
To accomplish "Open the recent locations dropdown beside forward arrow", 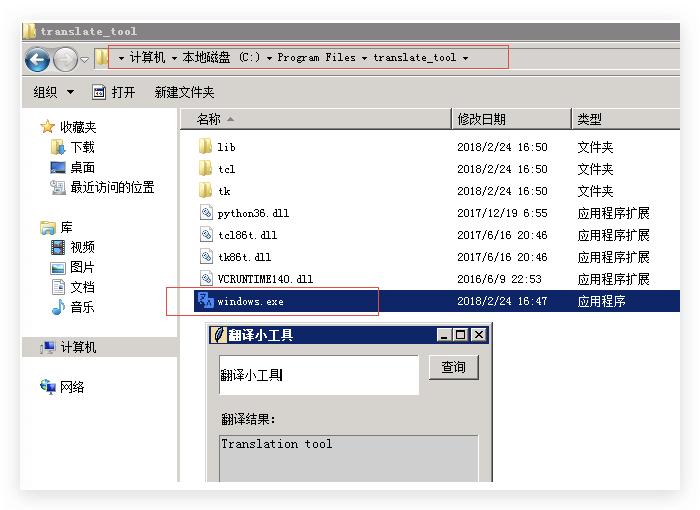I will click(85, 59).
